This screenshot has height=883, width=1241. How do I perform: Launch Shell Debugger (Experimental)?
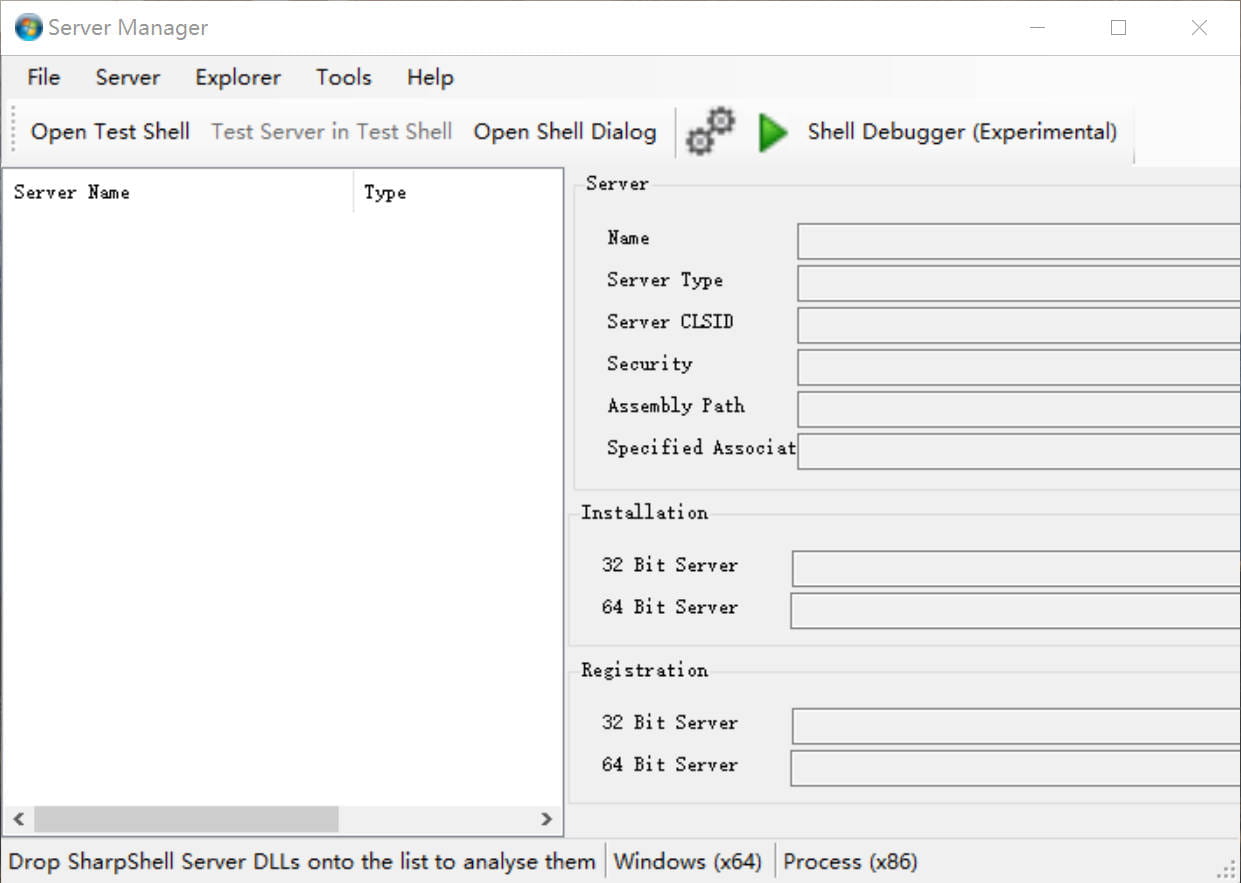(962, 132)
